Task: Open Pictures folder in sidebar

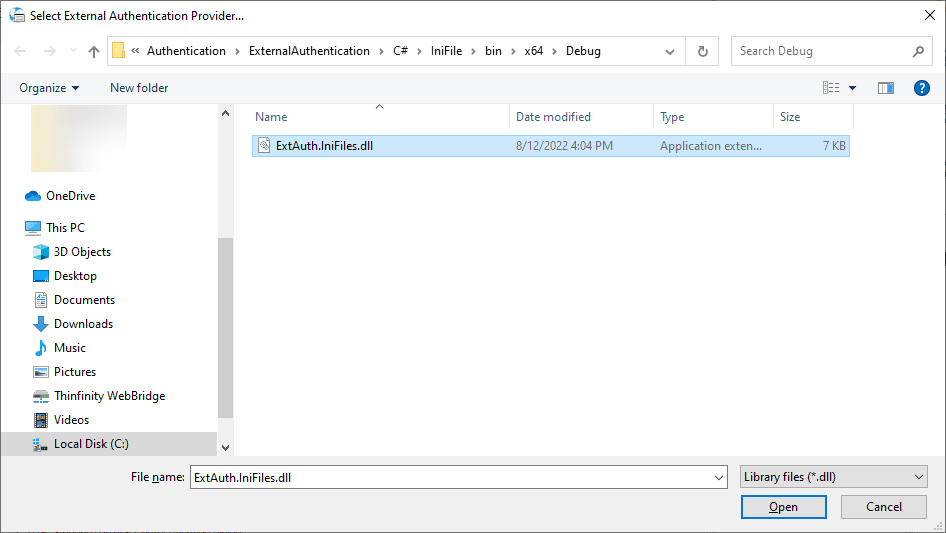Action: pyautogui.click(x=75, y=372)
